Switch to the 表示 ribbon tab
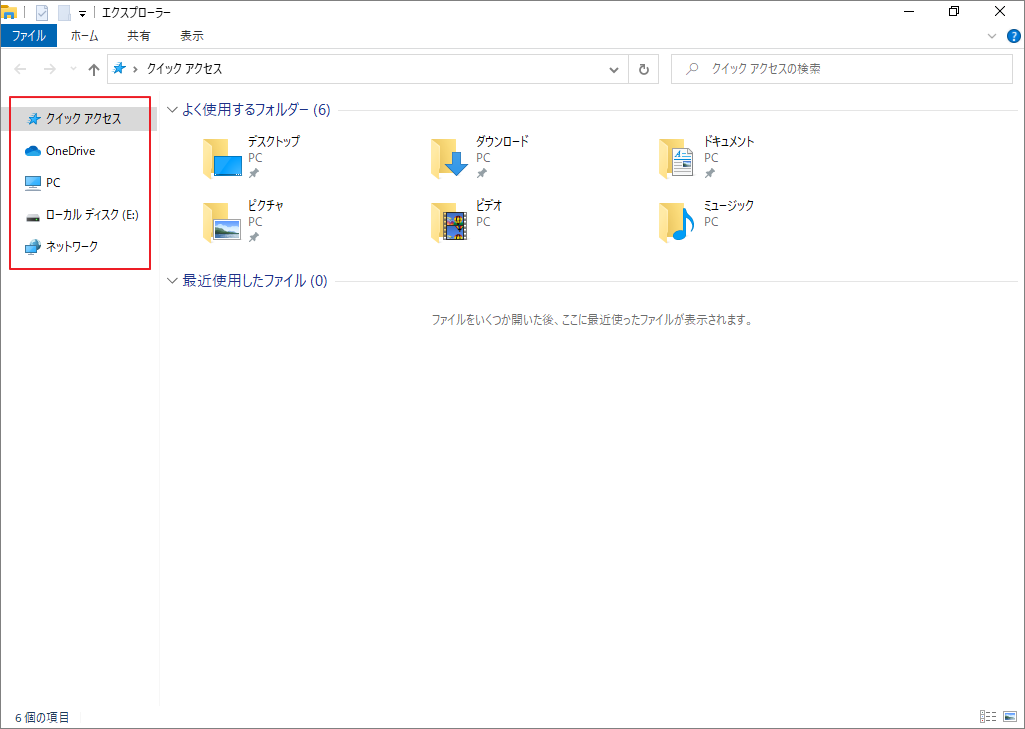 (x=191, y=35)
